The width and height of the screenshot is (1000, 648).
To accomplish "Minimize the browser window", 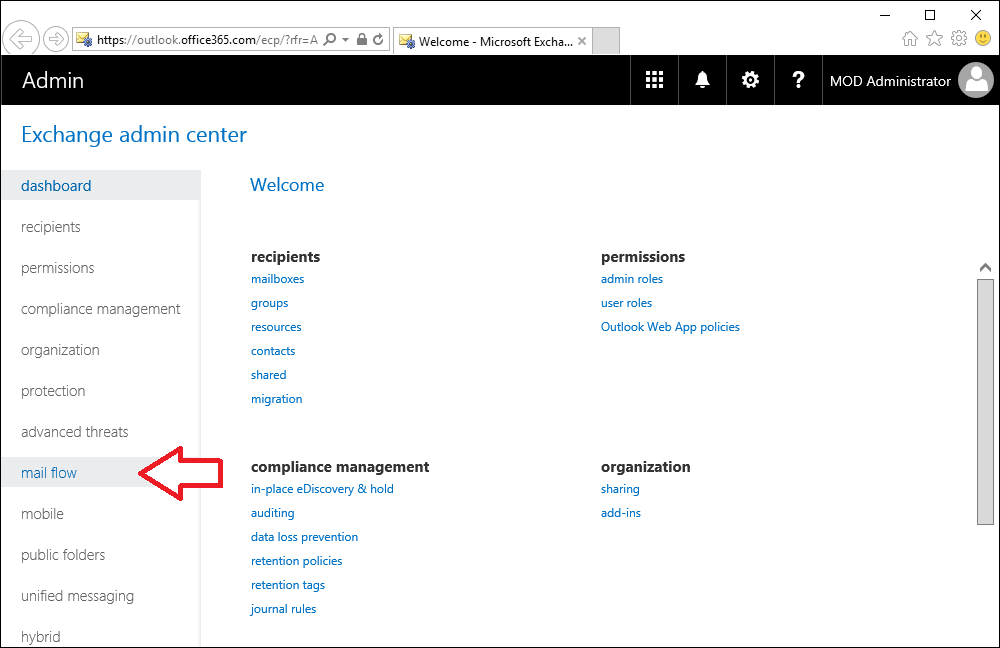I will [885, 15].
